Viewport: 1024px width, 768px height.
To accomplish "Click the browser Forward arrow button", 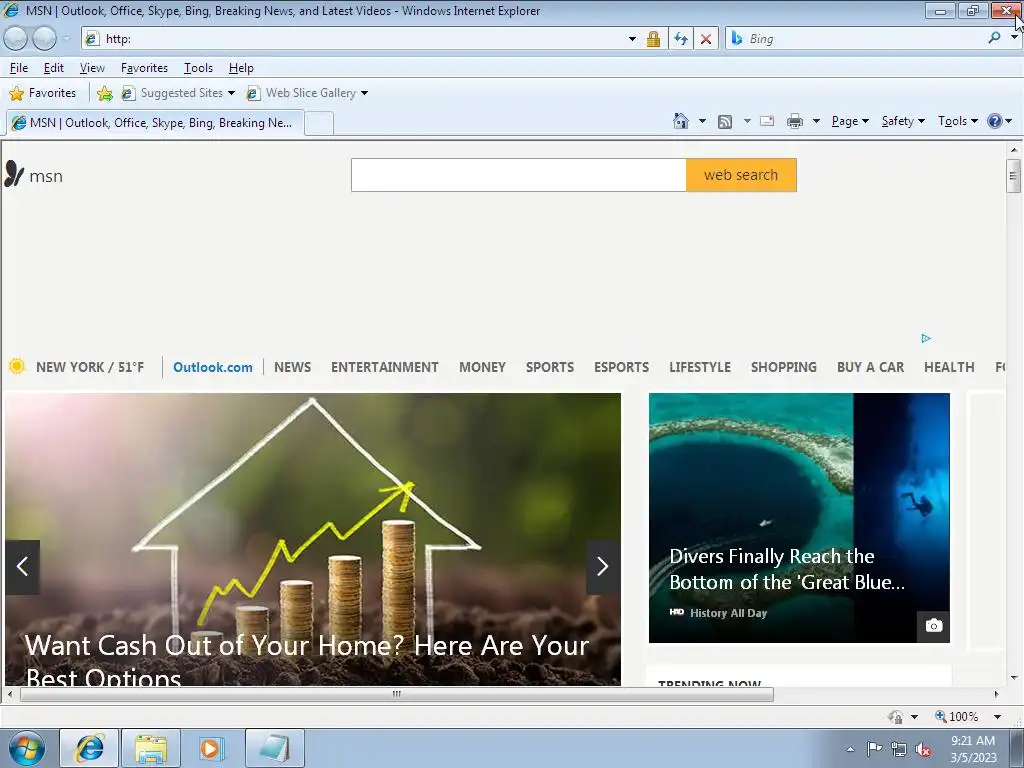I will (x=44, y=39).
